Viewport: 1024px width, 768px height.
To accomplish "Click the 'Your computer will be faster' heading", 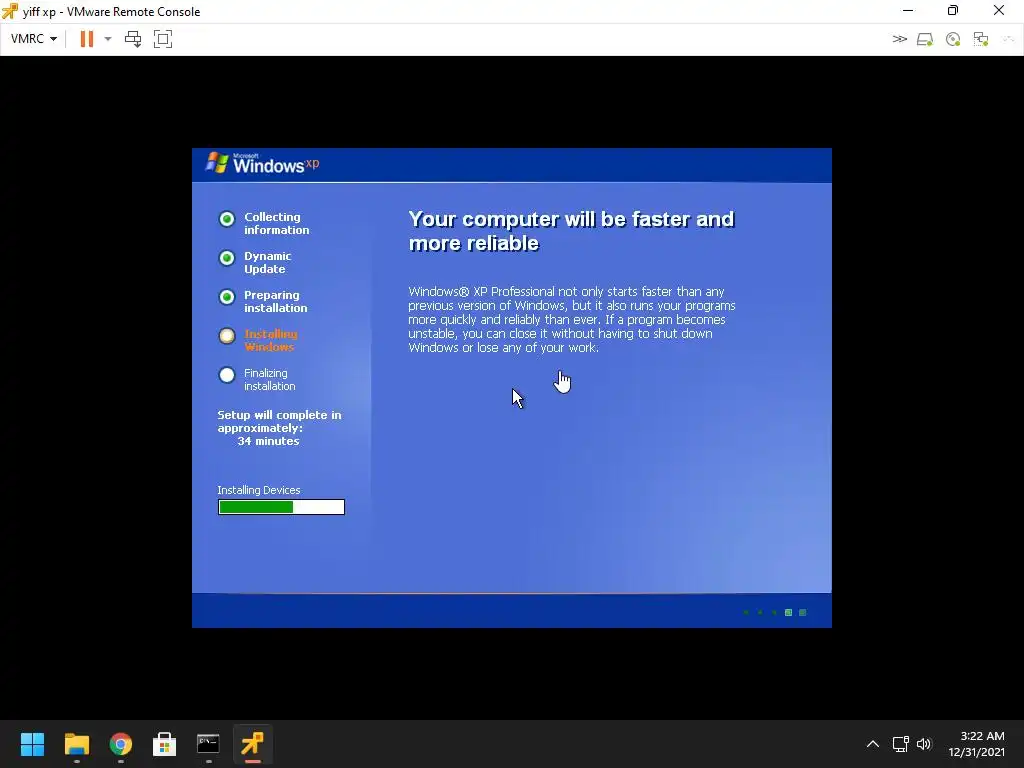I will [x=571, y=231].
